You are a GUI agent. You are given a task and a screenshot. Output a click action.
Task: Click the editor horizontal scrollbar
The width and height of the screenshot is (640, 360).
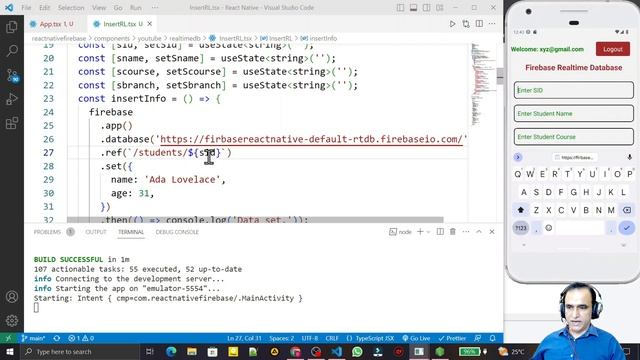255,220
